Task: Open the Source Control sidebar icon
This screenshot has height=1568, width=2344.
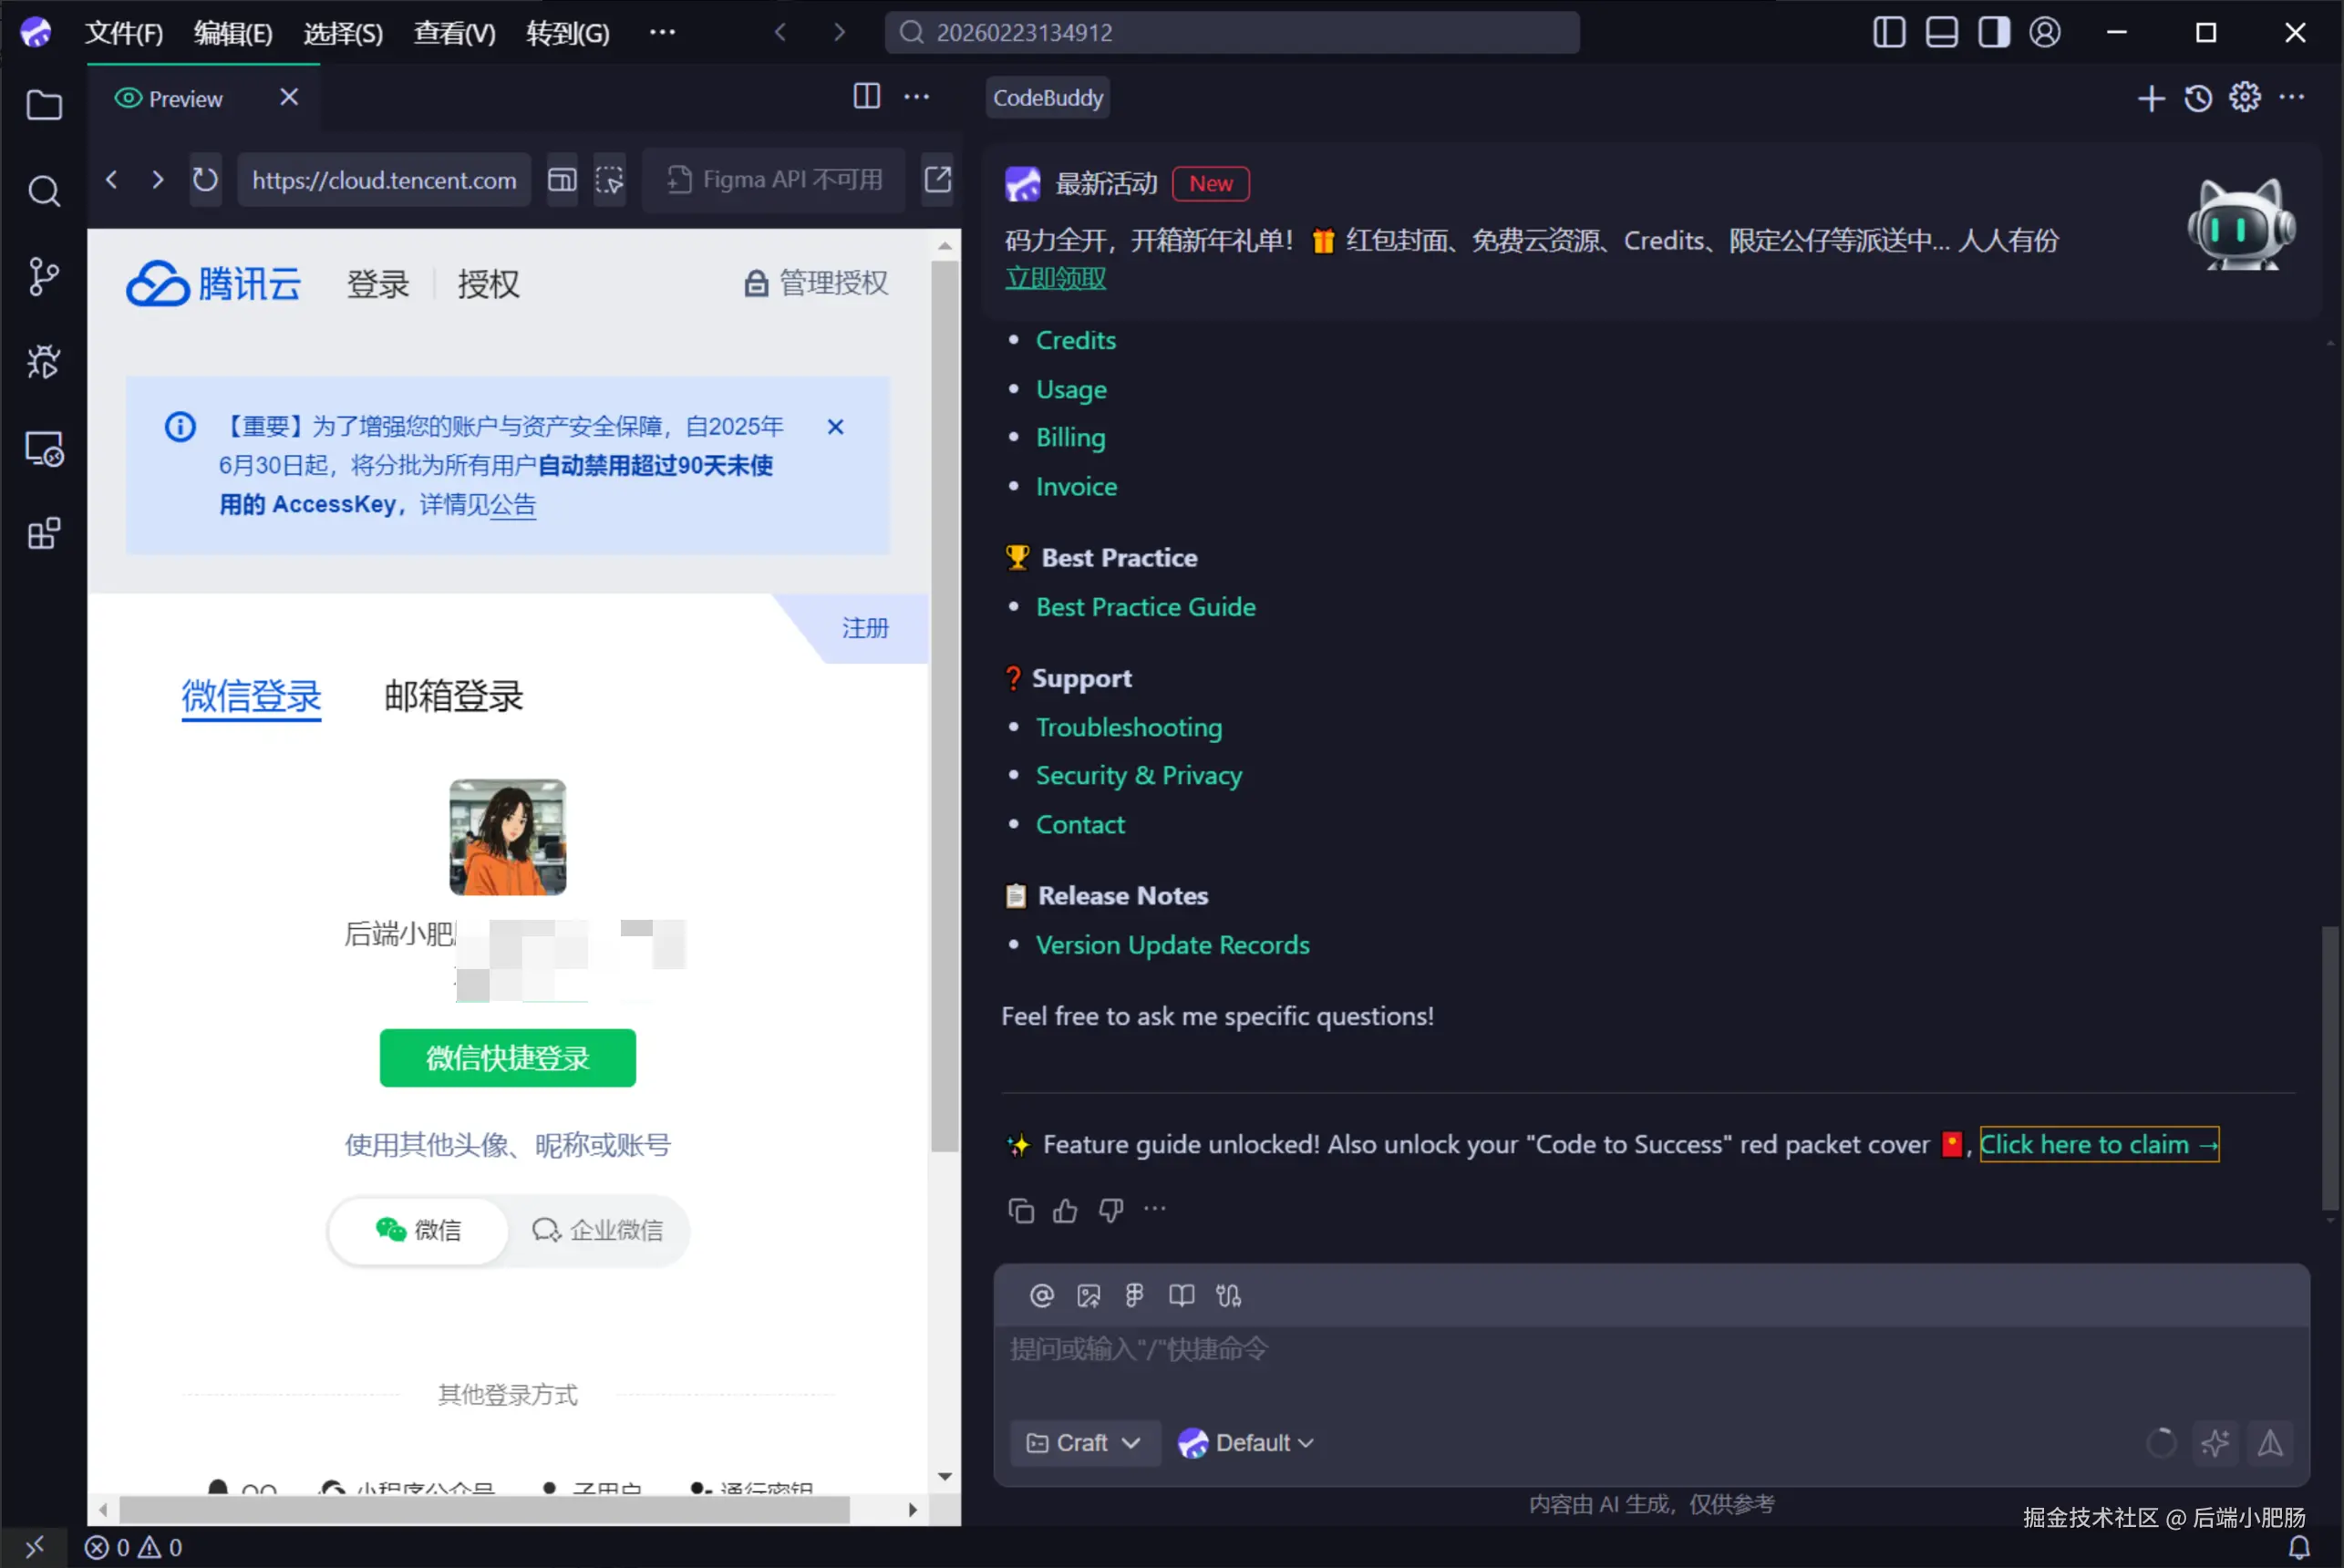Action: pos(43,276)
